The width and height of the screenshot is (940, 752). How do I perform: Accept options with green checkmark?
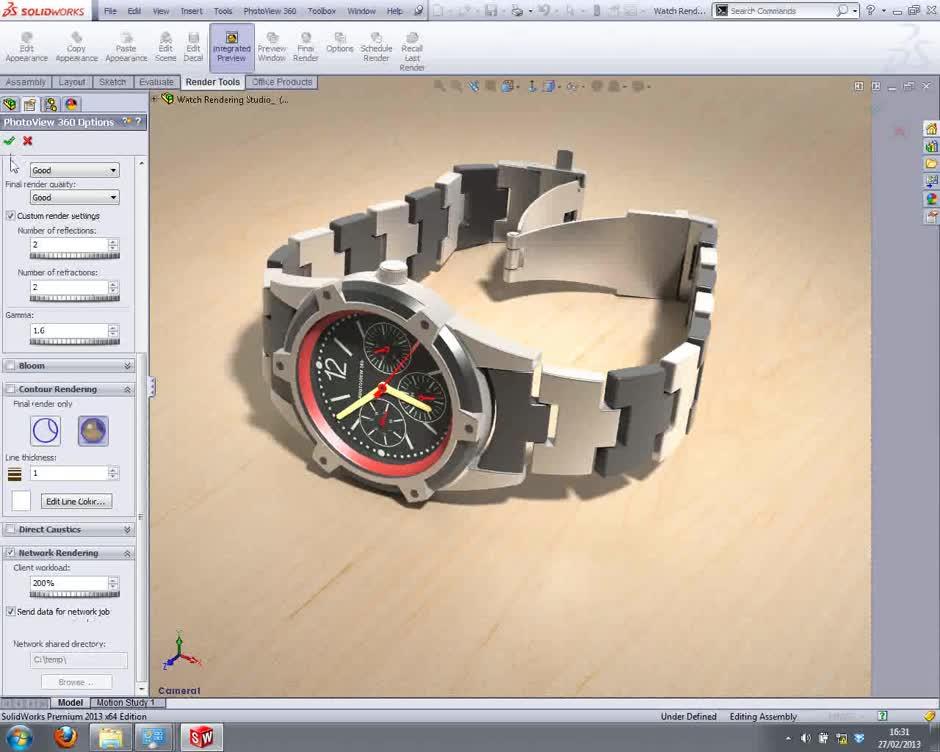(9, 141)
